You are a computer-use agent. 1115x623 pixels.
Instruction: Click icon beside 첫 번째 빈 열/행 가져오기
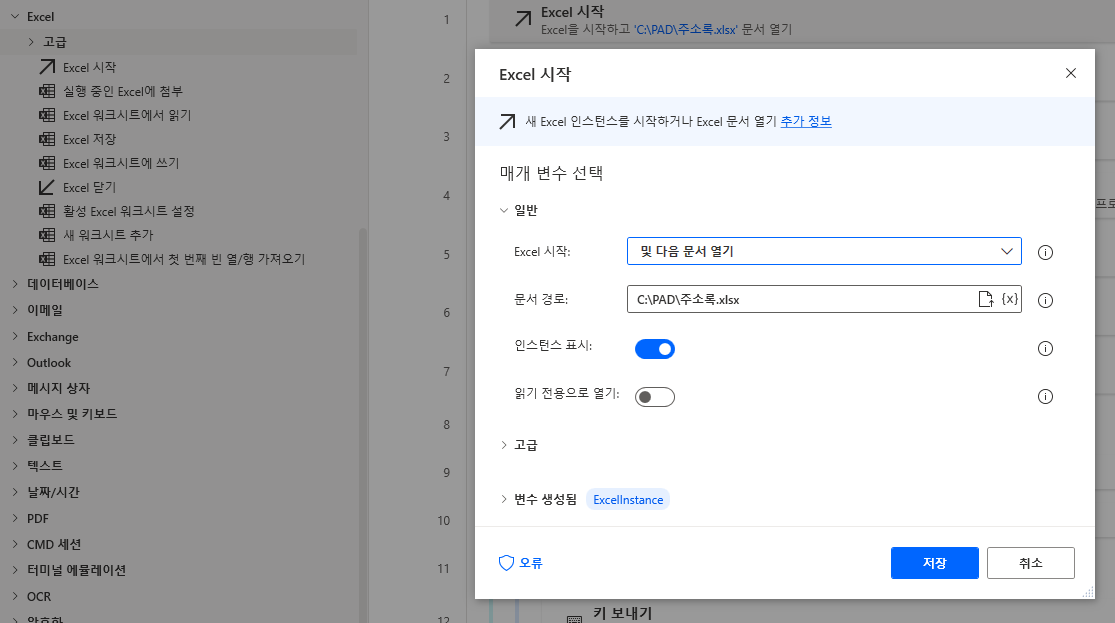tap(47, 259)
